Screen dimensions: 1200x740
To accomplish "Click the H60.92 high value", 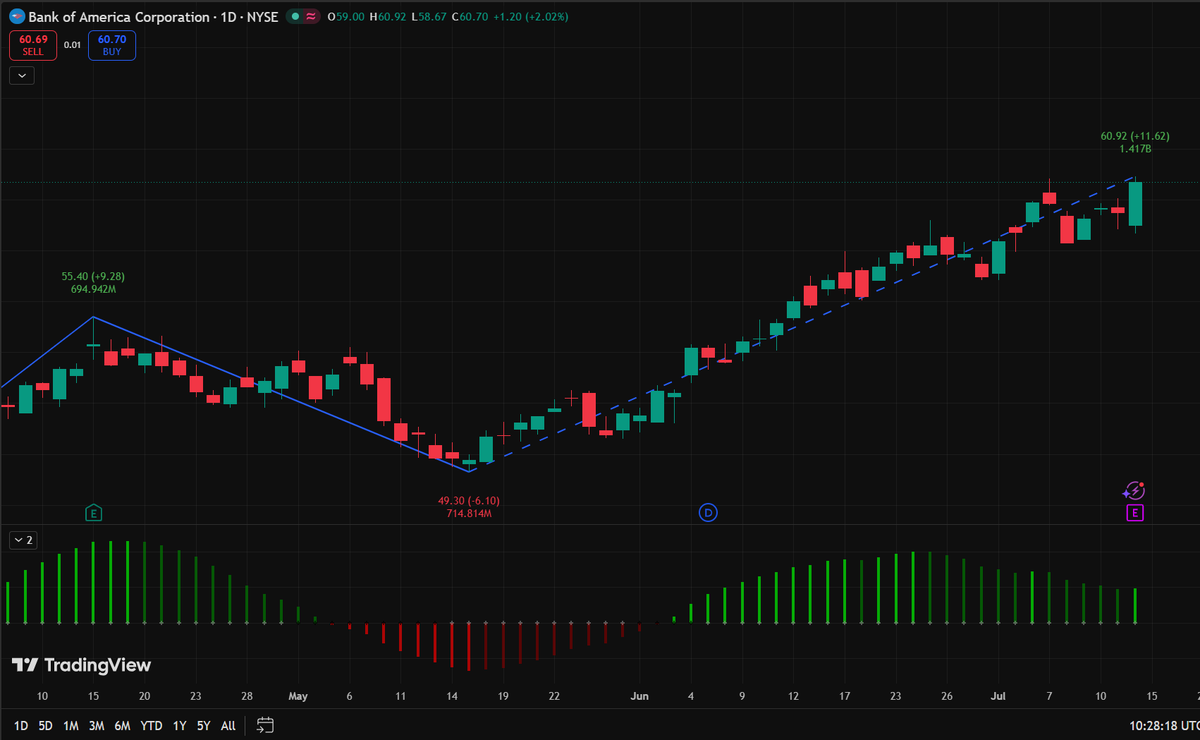I will tap(389, 17).
